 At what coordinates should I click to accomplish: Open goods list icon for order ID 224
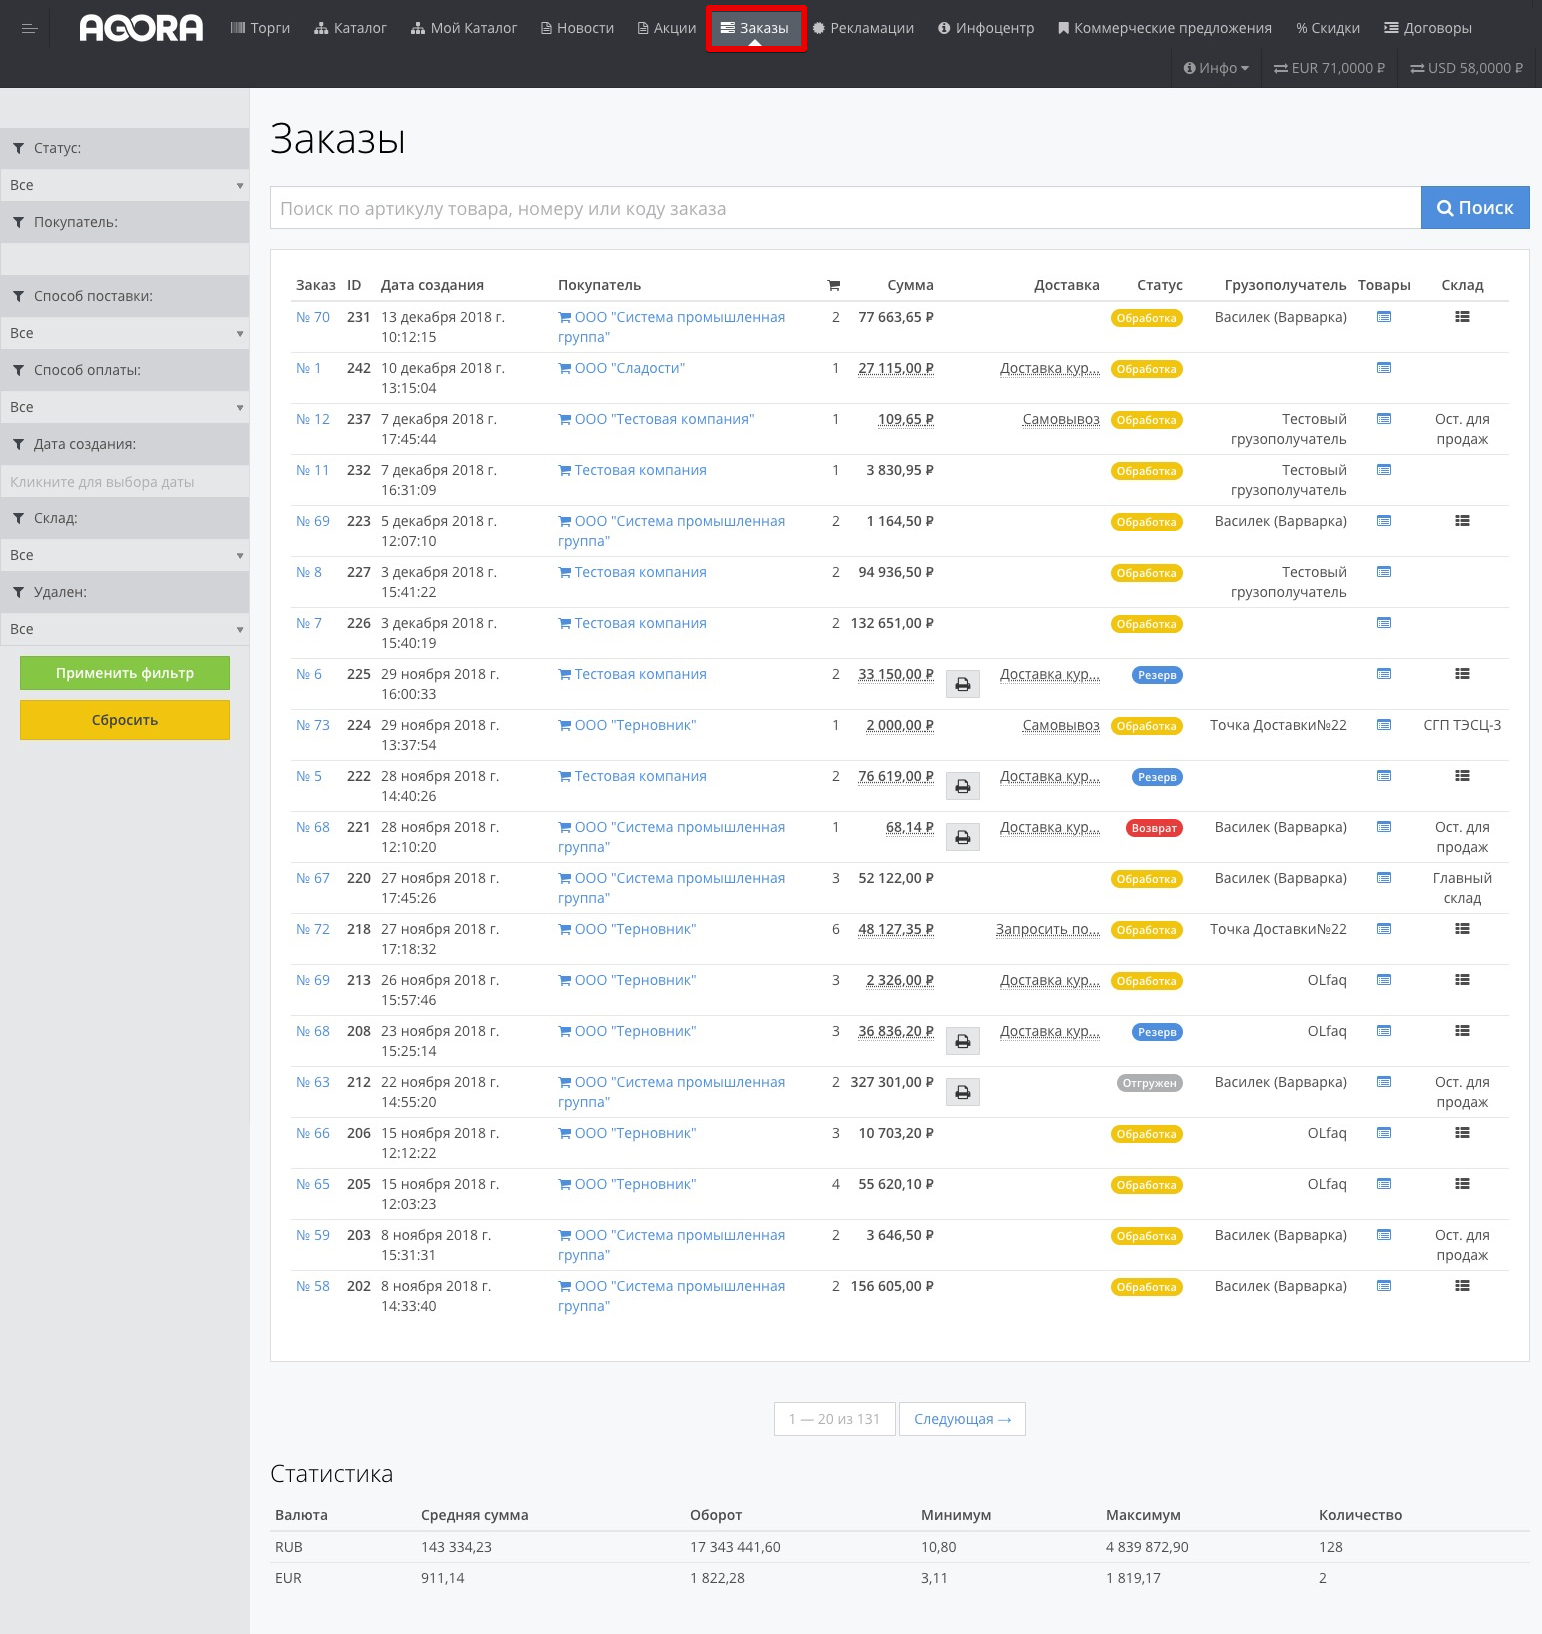tap(1384, 725)
